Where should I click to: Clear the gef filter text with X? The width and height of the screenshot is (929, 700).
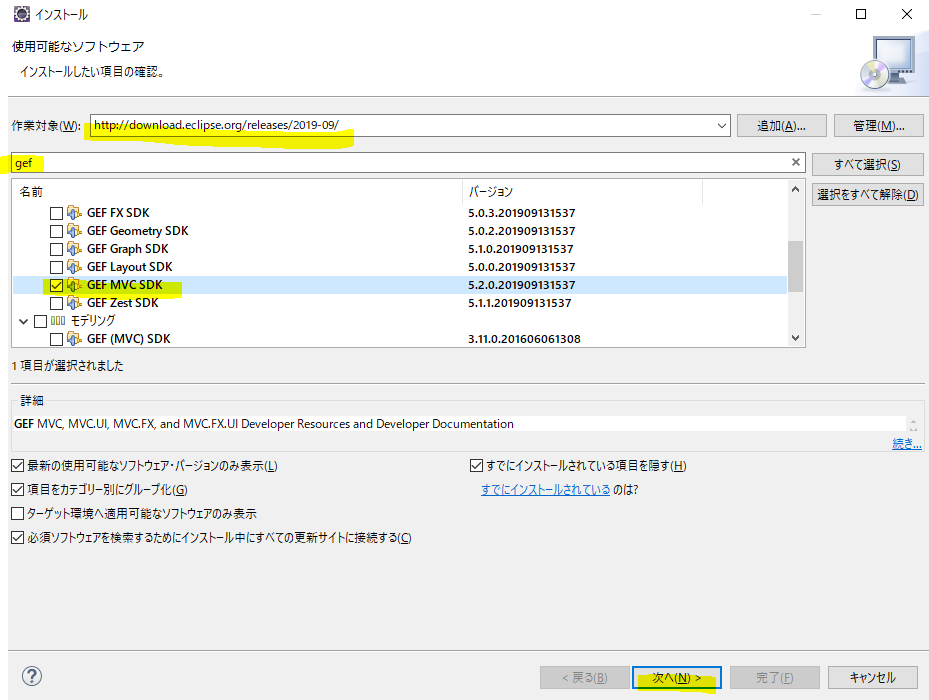coord(796,162)
